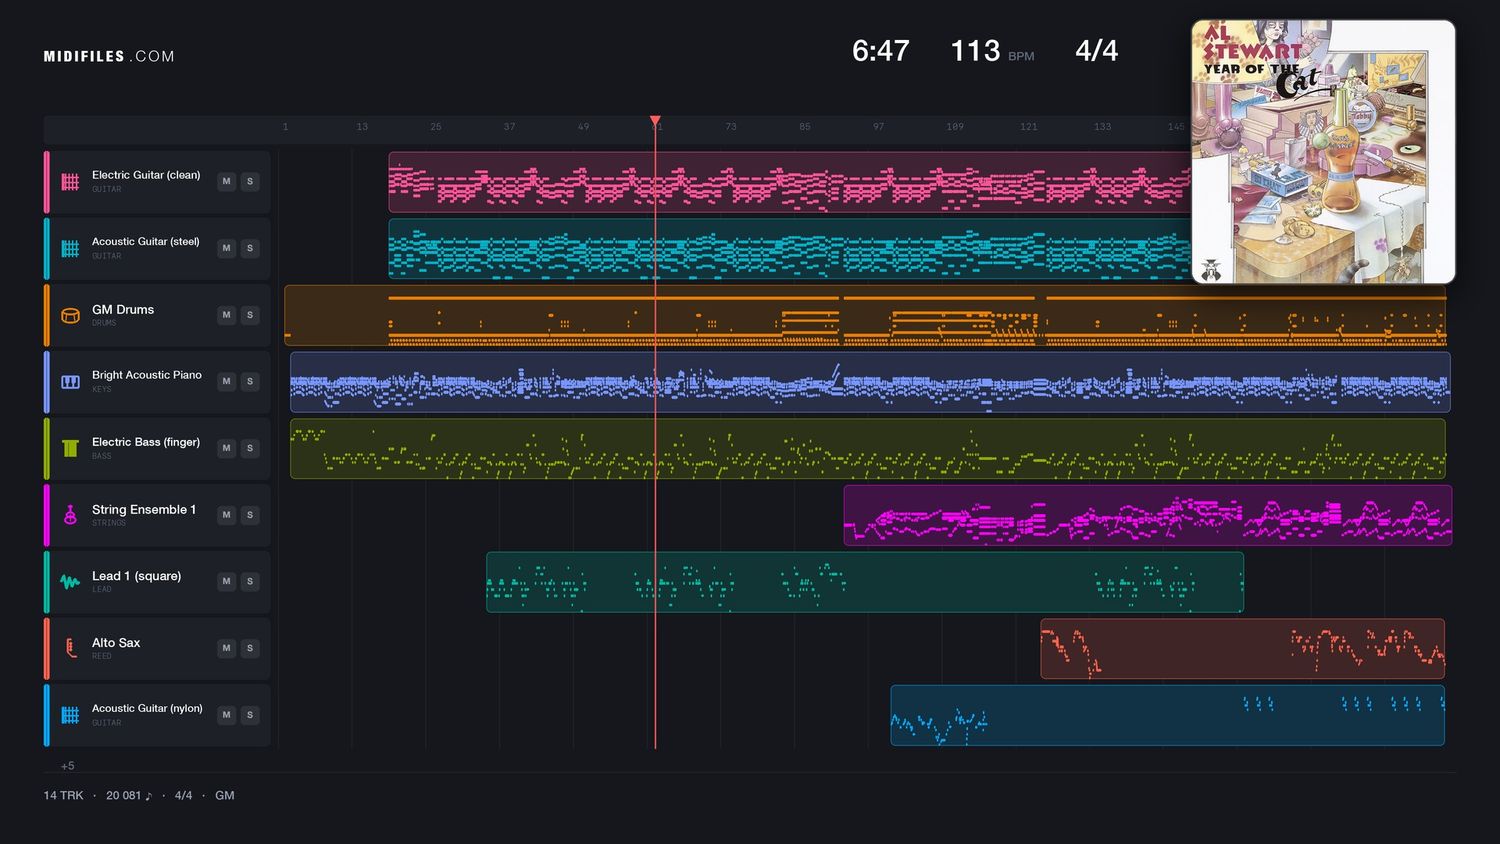
Task: Solo the Acoustic Guitar (steel) track
Action: click(250, 248)
